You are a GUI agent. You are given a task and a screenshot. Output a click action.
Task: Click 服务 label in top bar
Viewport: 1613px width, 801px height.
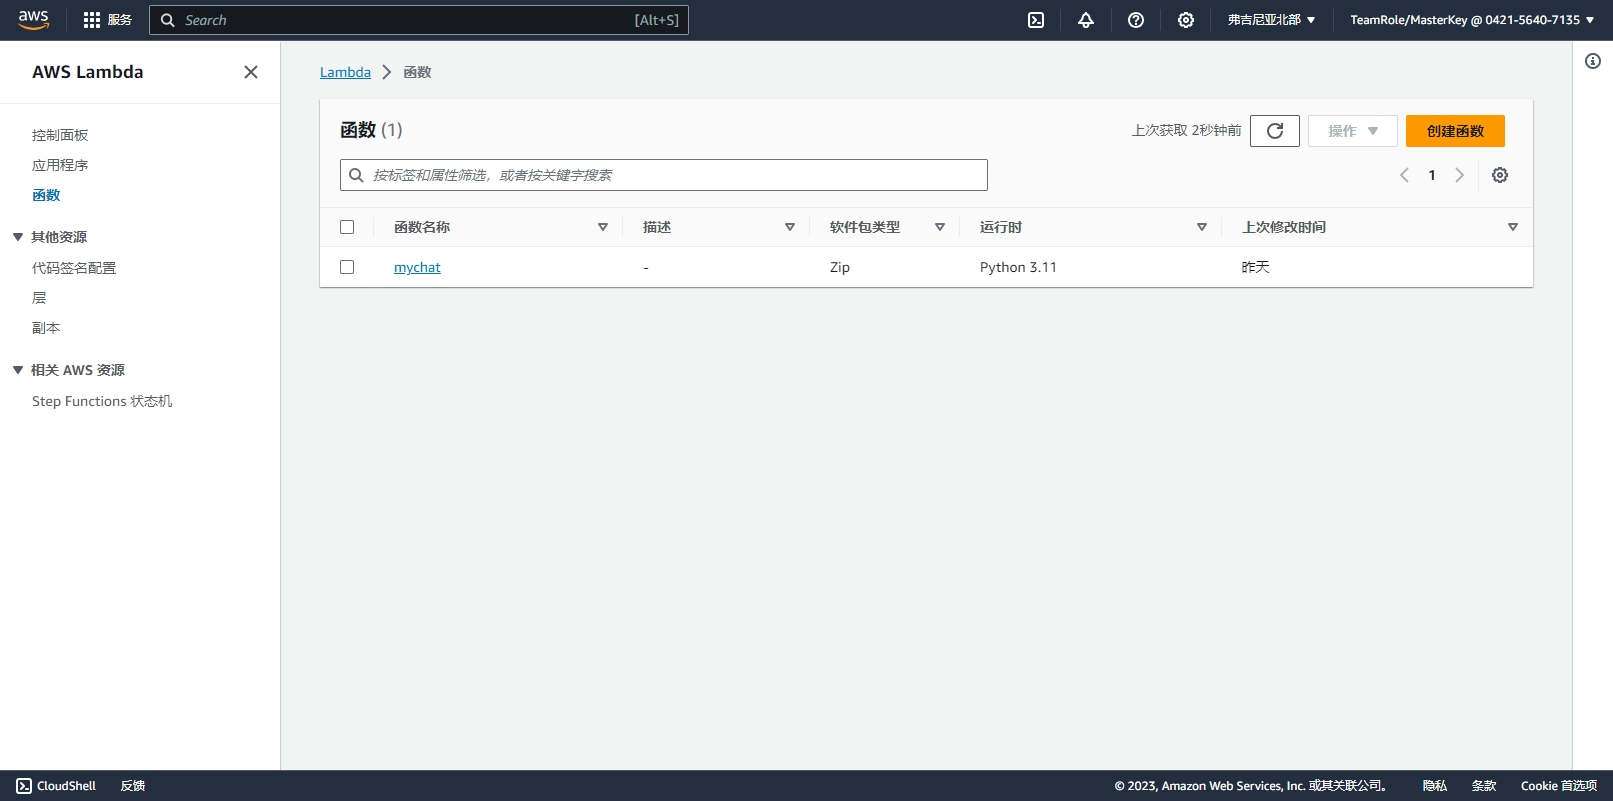(x=120, y=20)
